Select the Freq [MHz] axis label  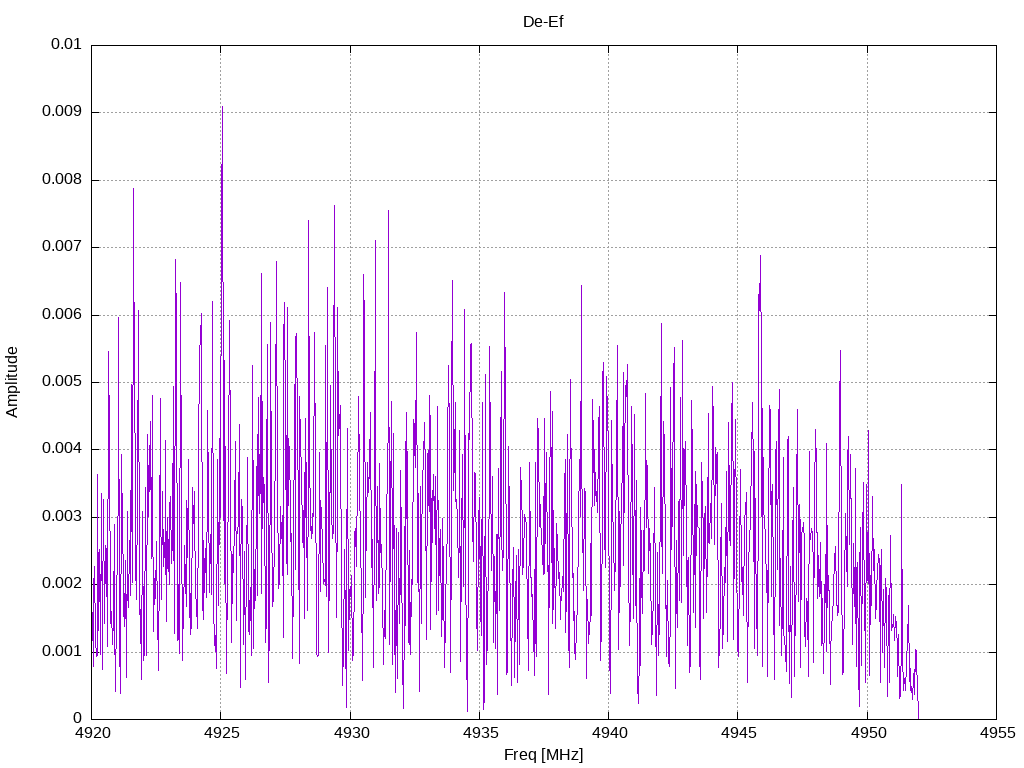[x=543, y=755]
